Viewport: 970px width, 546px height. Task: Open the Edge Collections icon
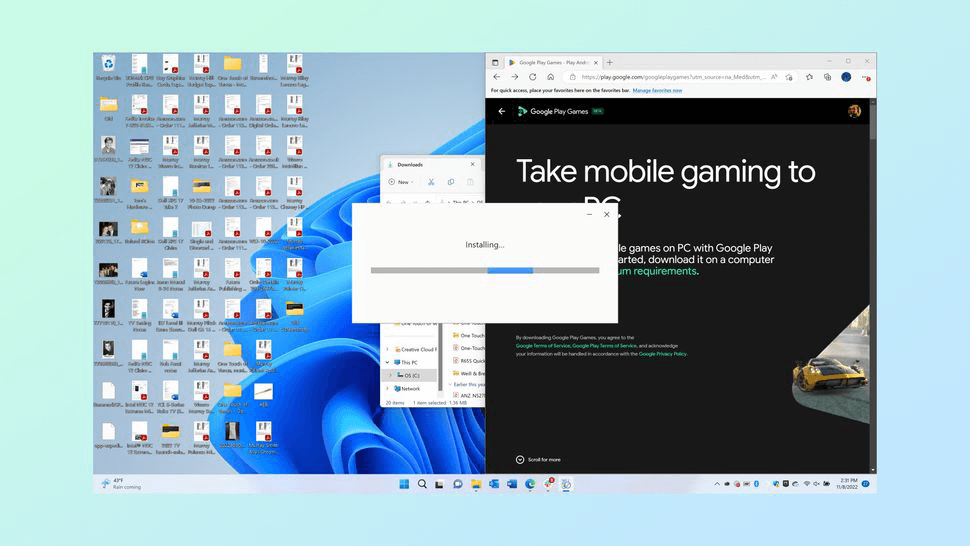pos(827,77)
